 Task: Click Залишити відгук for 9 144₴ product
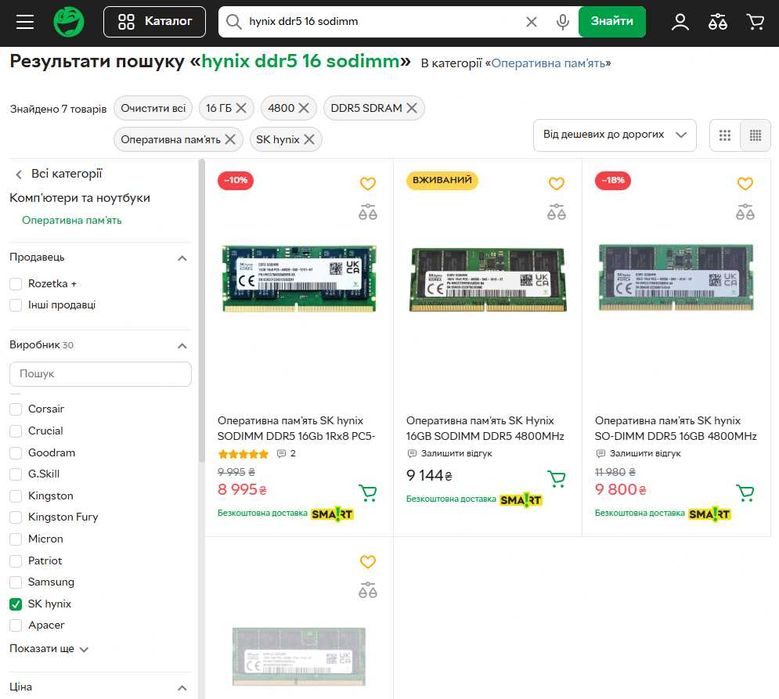tap(450, 454)
